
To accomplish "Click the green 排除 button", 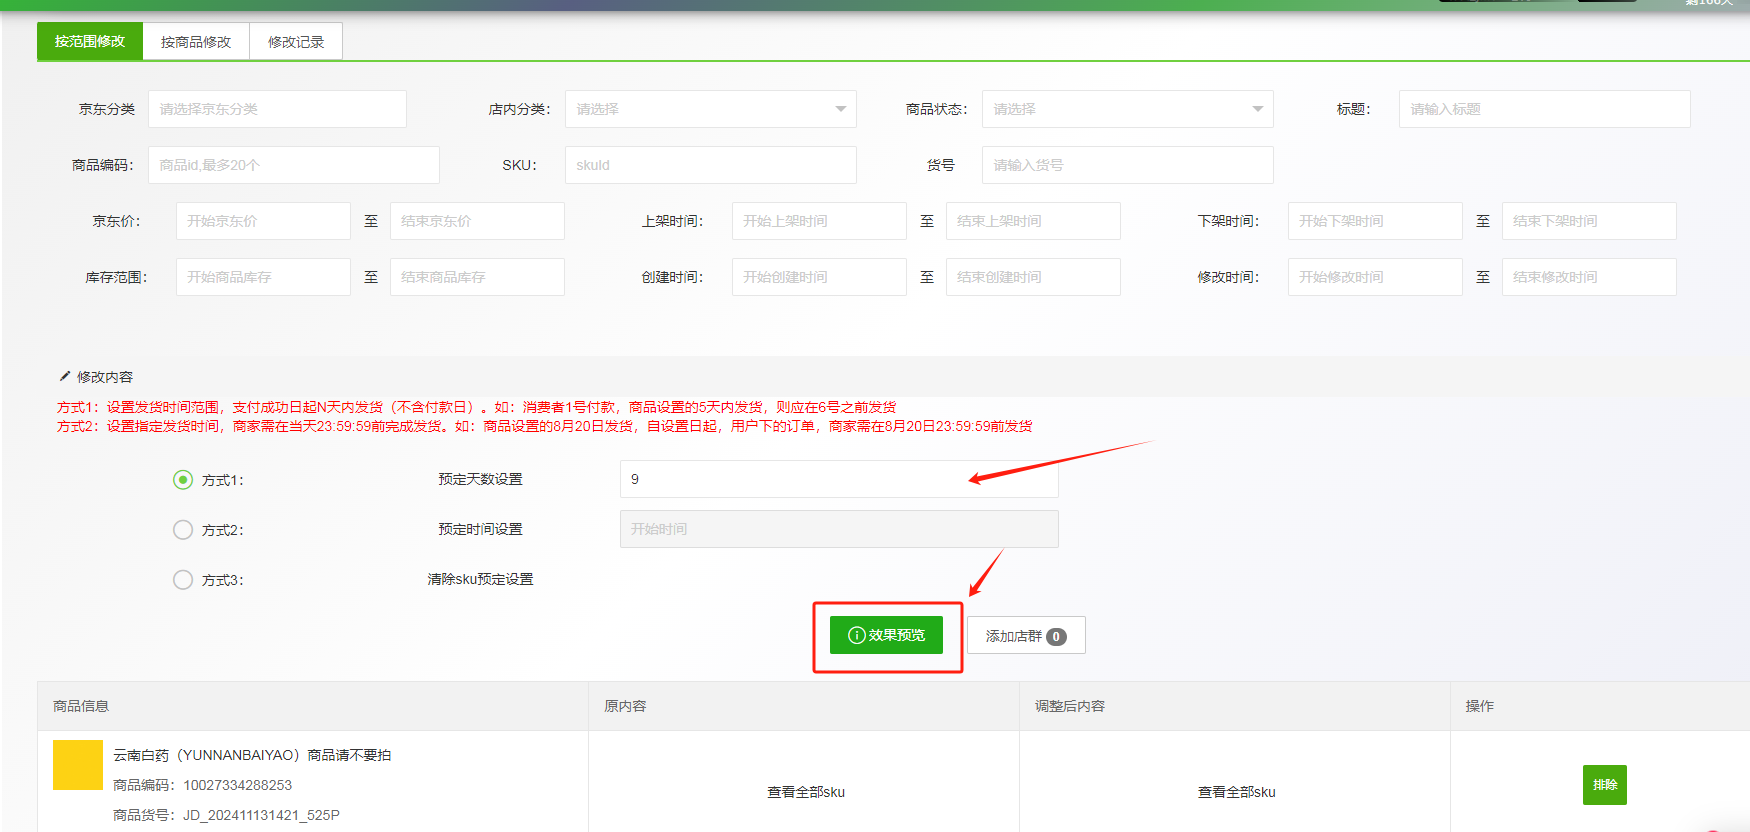I will pos(1604,785).
